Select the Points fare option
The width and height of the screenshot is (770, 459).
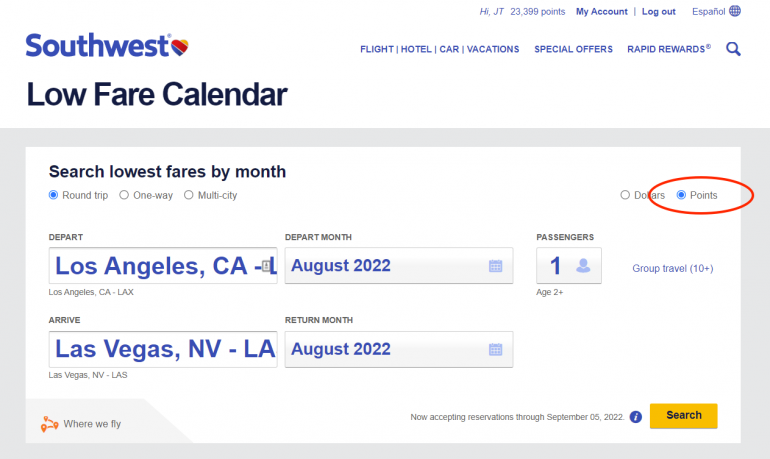[682, 195]
